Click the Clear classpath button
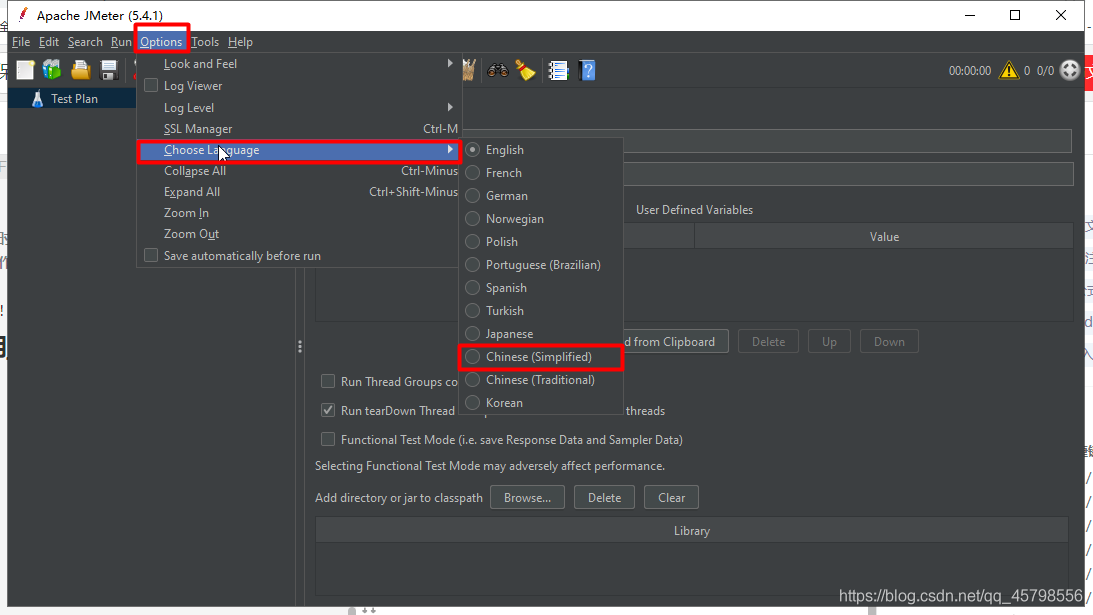Screen dimensions: 1093x615 coord(671,498)
